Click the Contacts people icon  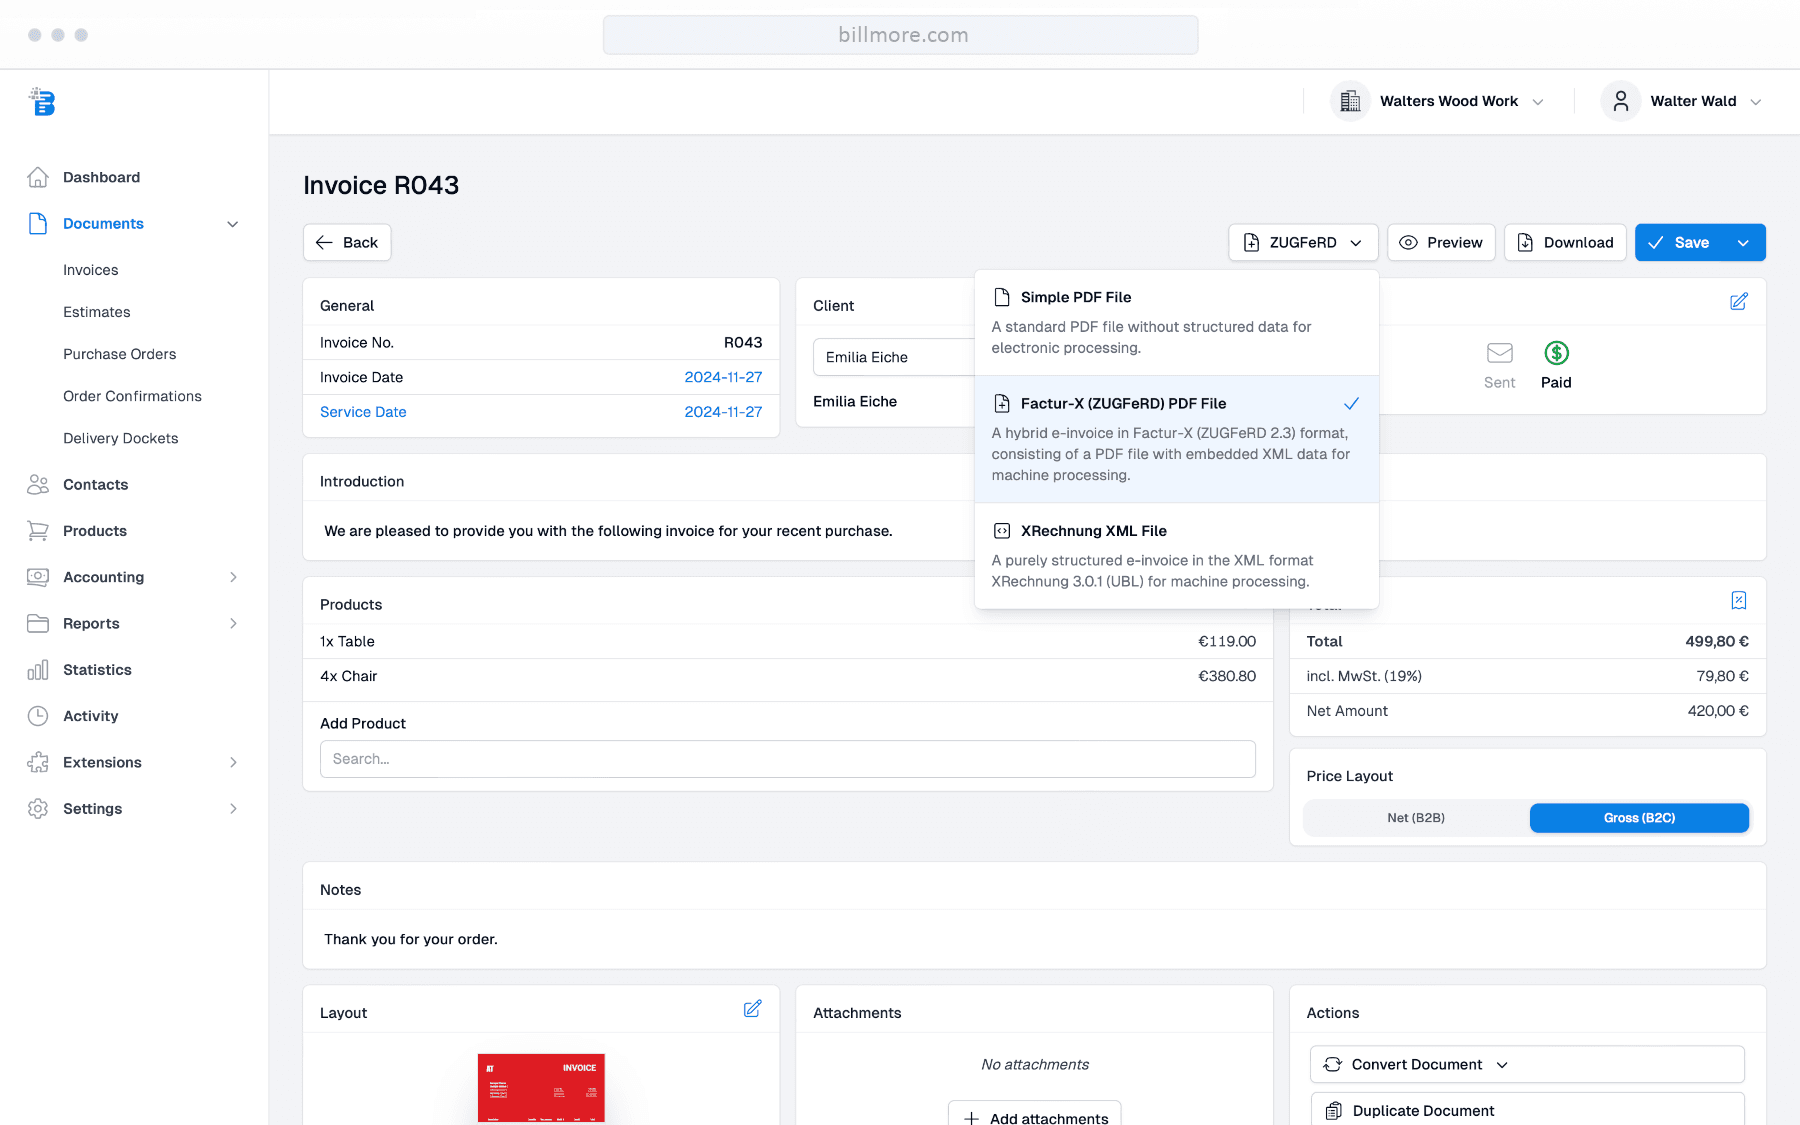click(38, 484)
